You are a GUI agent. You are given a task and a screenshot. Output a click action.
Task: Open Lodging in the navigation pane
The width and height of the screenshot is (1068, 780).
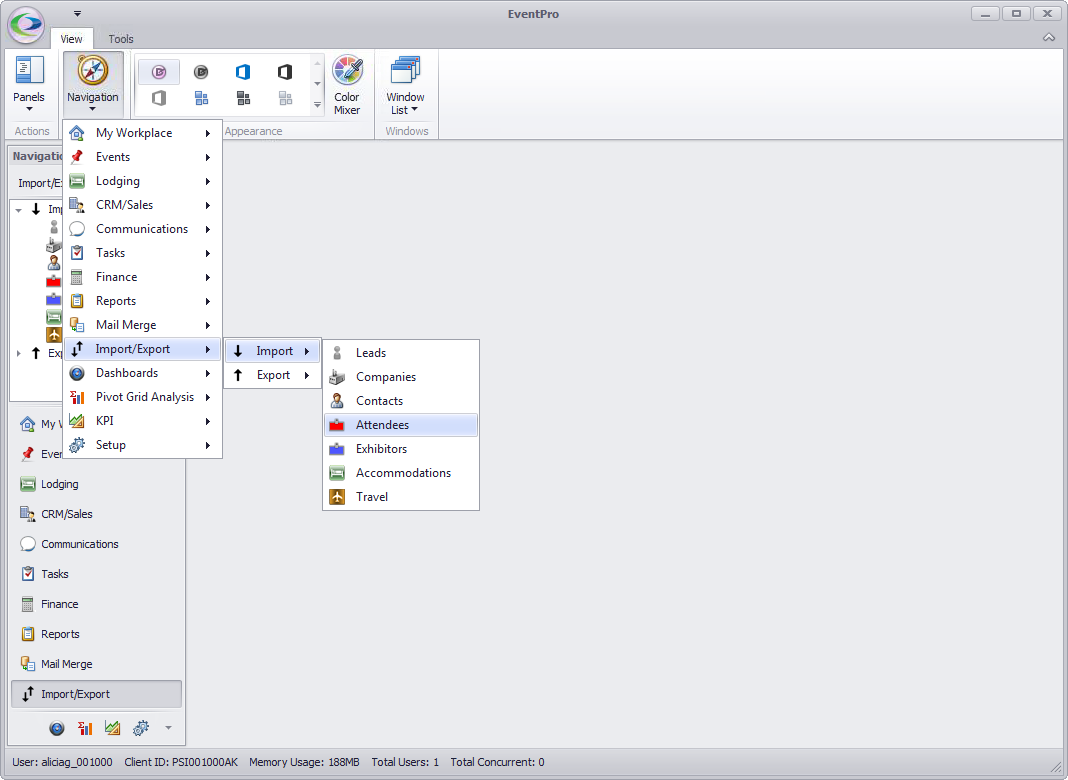tap(97, 484)
